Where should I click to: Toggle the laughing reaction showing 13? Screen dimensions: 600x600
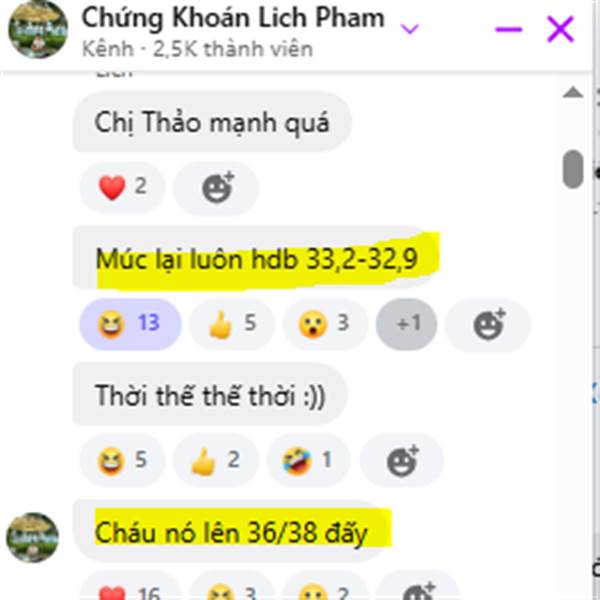click(130, 324)
